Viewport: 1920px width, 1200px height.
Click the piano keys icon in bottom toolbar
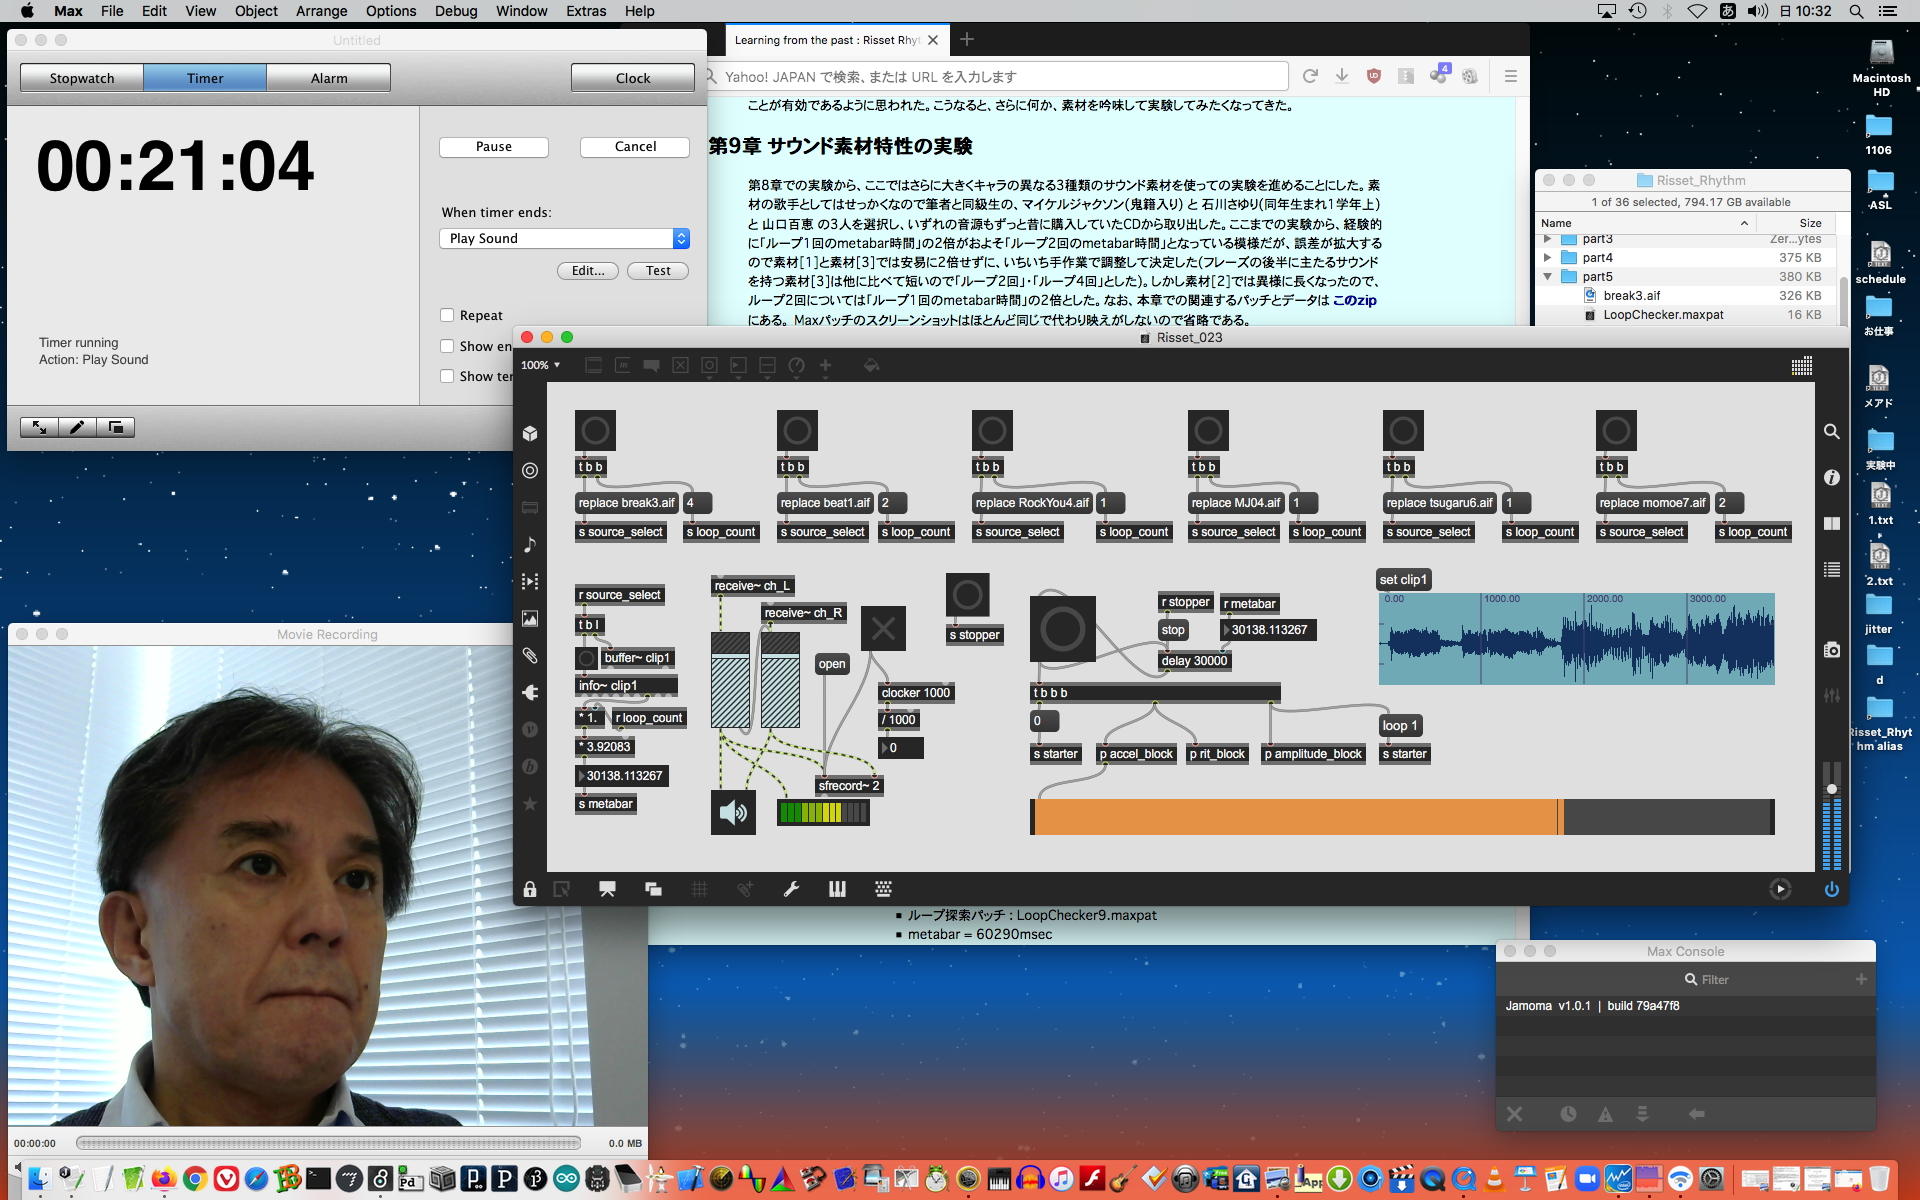tap(837, 889)
